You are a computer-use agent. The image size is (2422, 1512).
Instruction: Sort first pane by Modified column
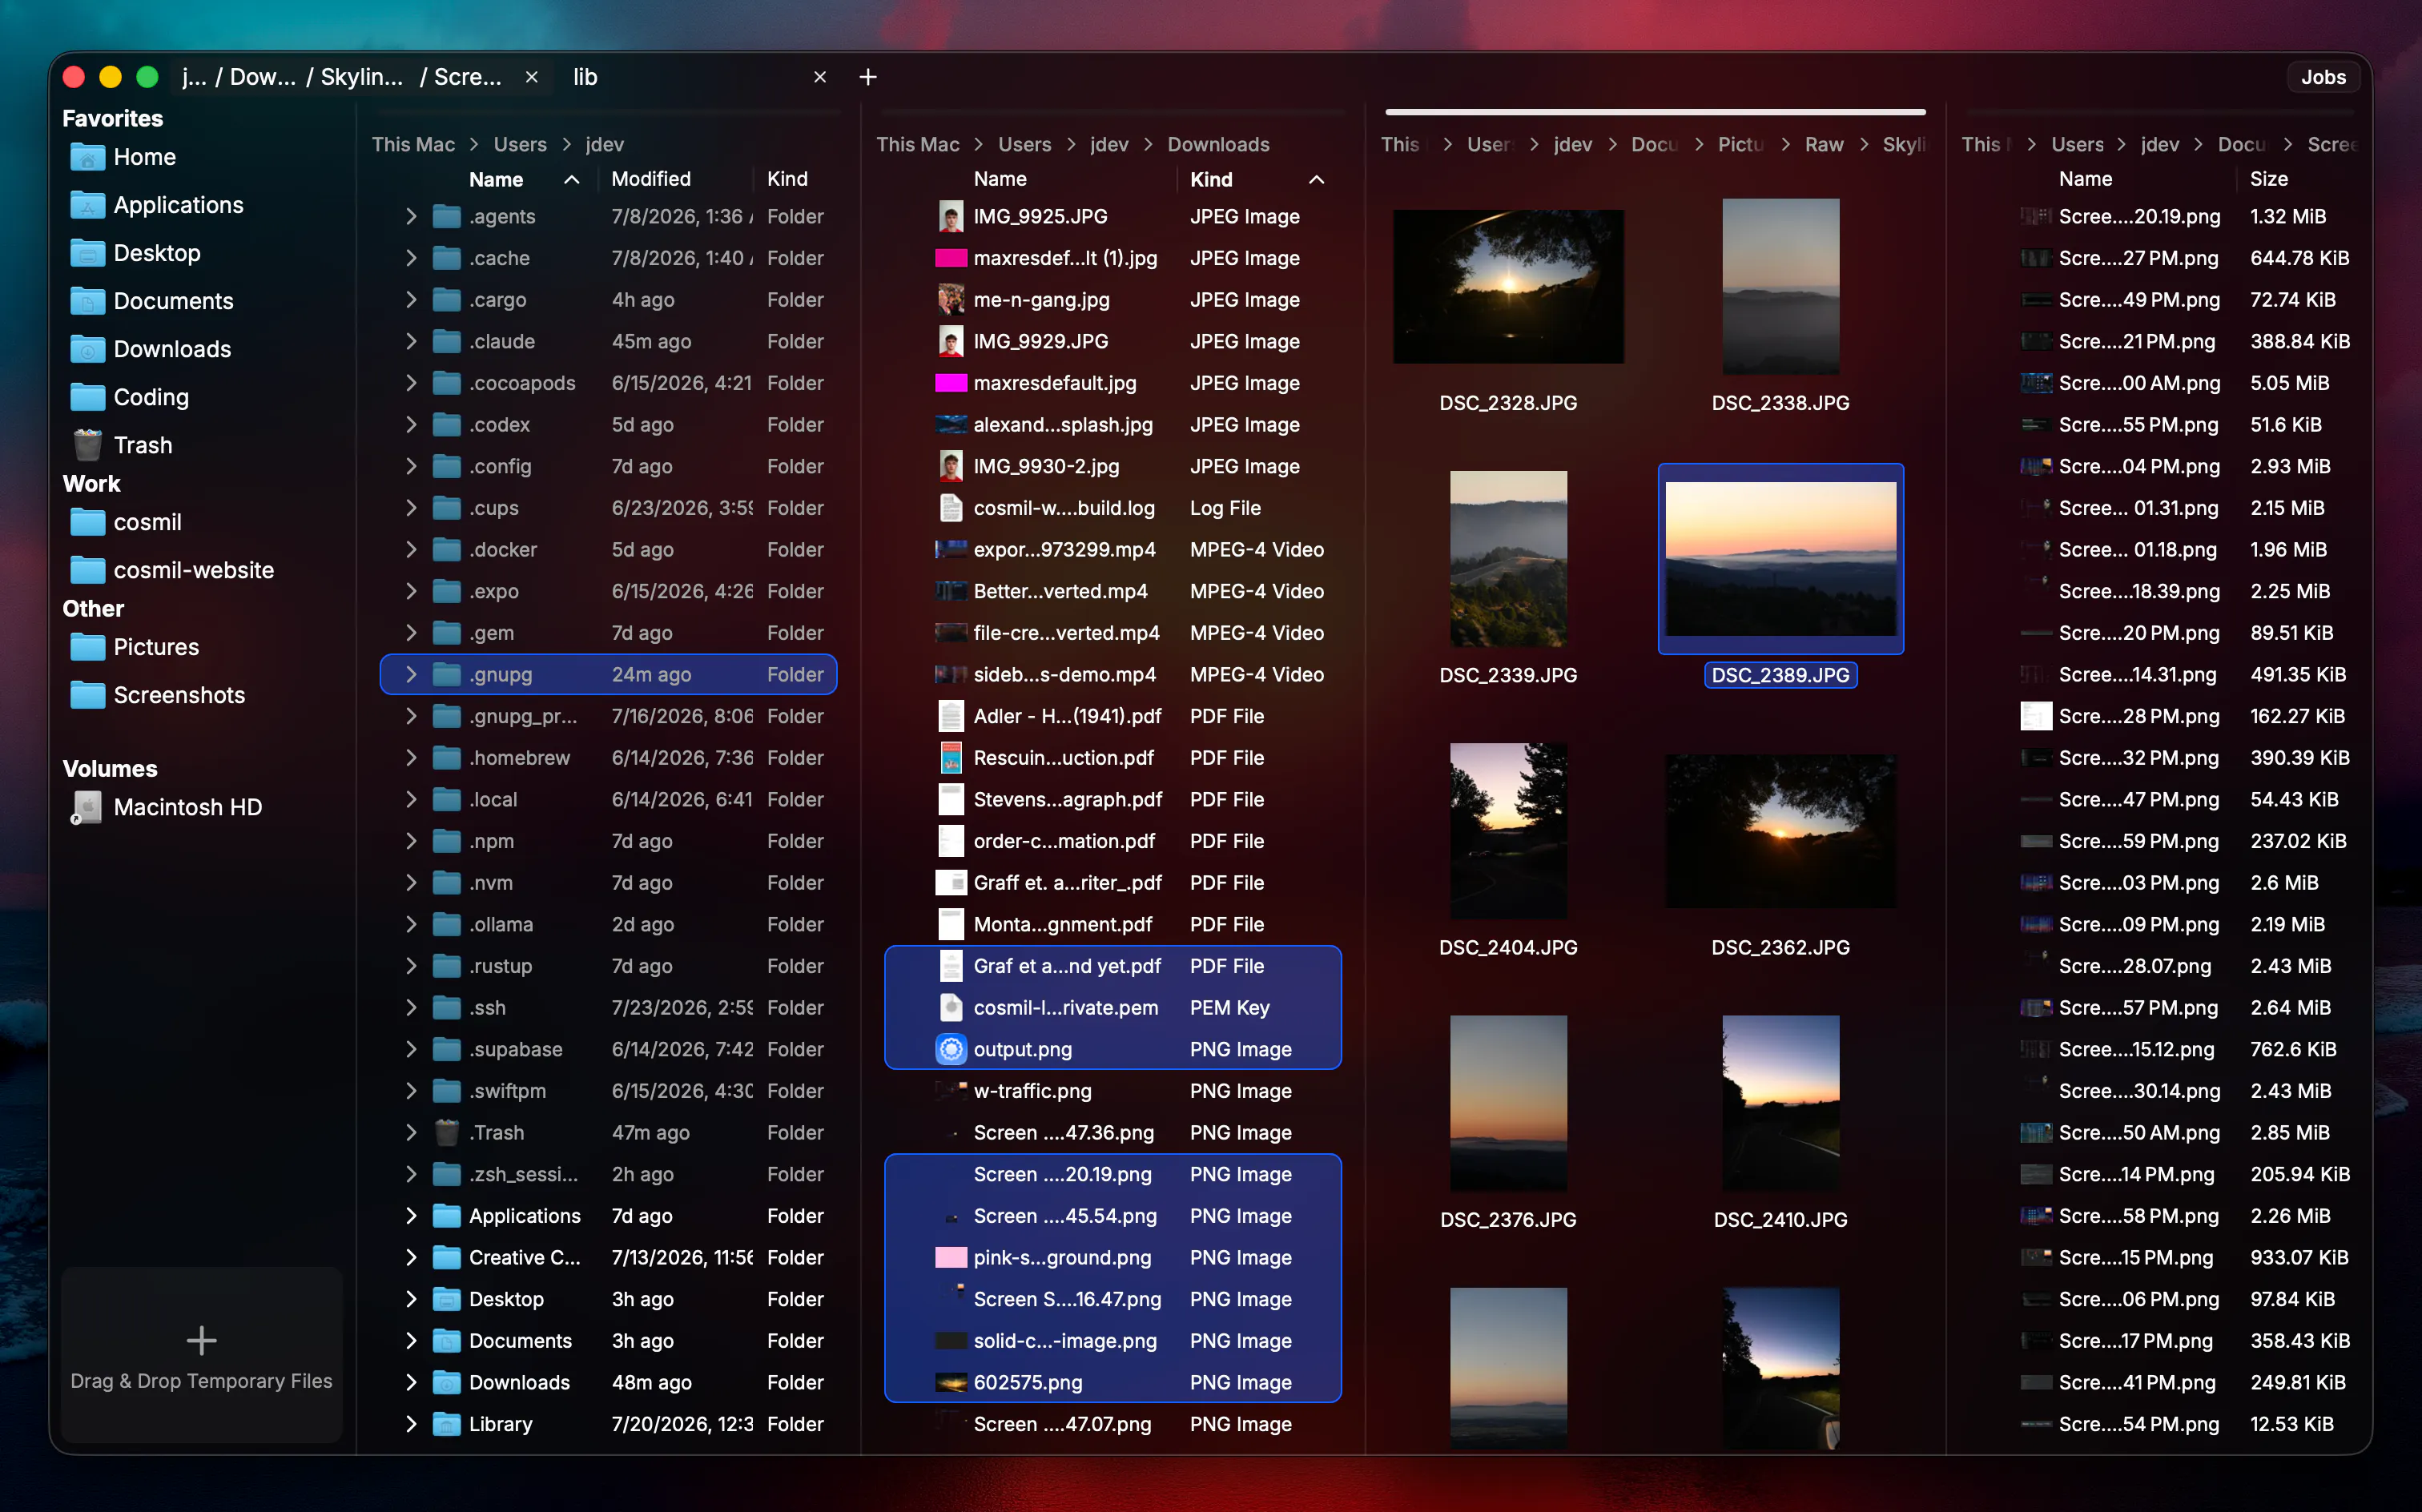(651, 179)
